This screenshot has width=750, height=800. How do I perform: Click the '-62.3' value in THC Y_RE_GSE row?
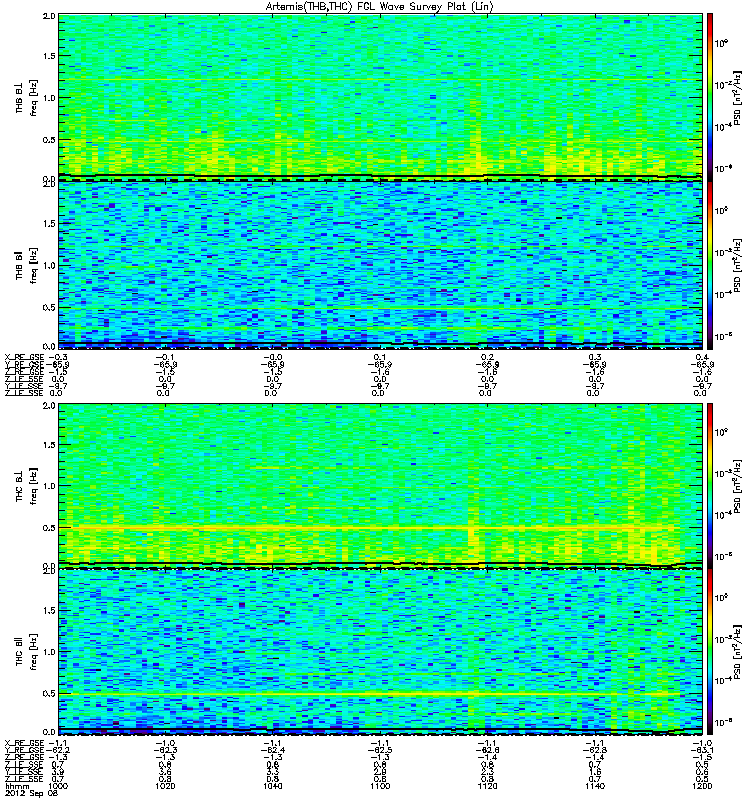(x=165, y=750)
